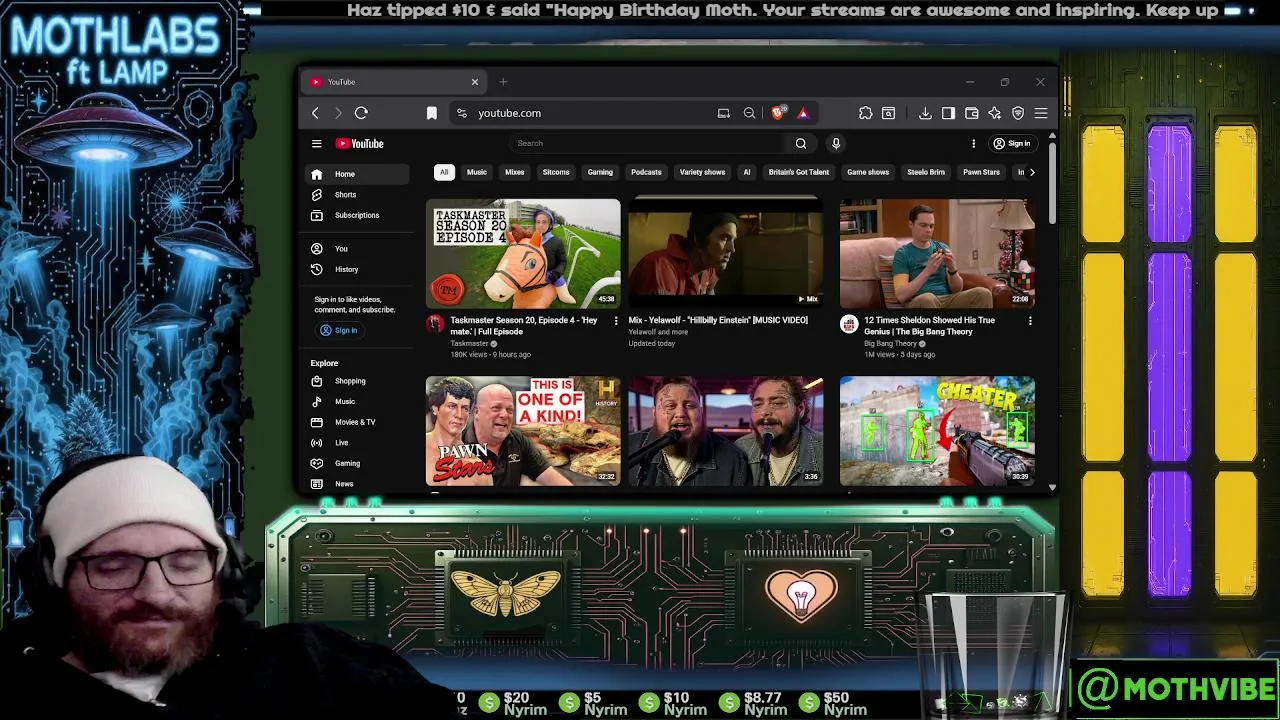Viewport: 1280px width, 720px height.
Task: Open the Big Bang Theory channel link
Action: tap(890, 343)
